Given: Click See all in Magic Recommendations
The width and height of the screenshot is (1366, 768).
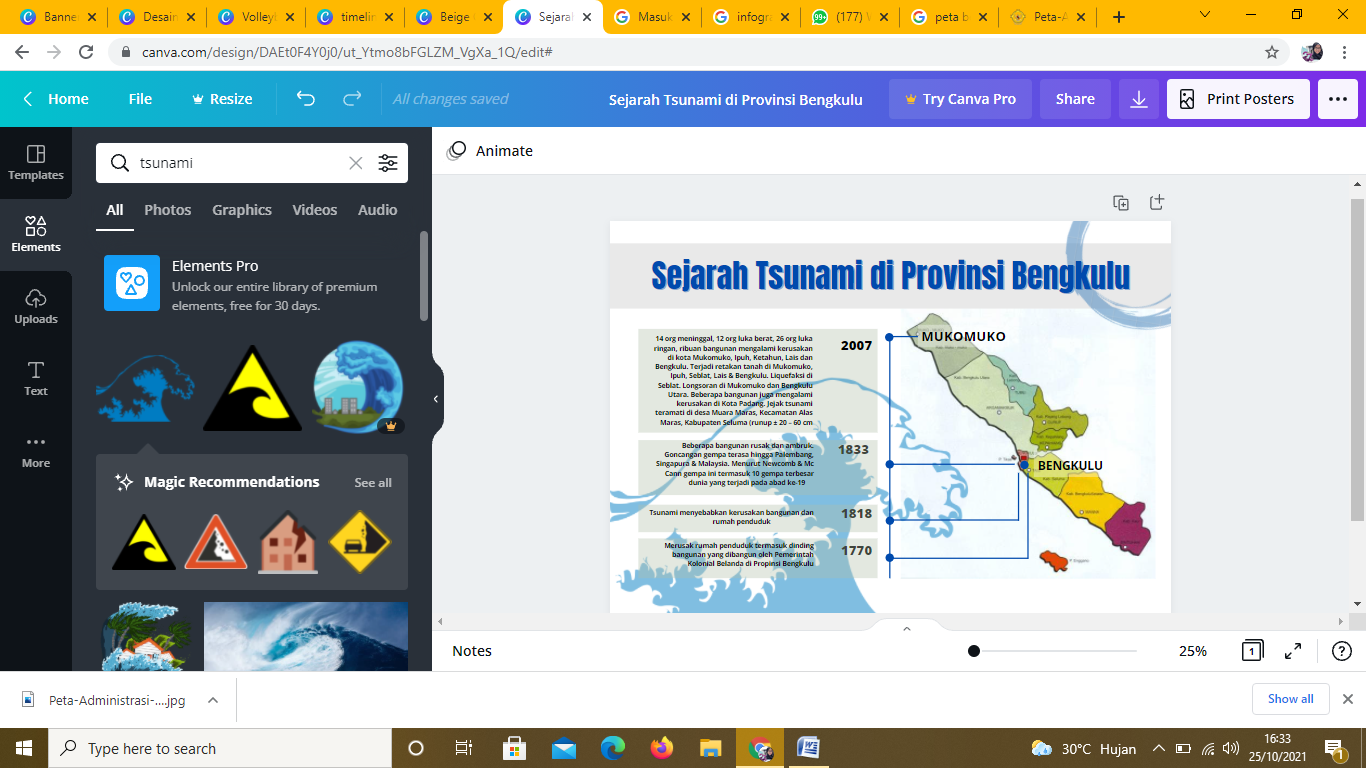Looking at the screenshot, I should (372, 483).
